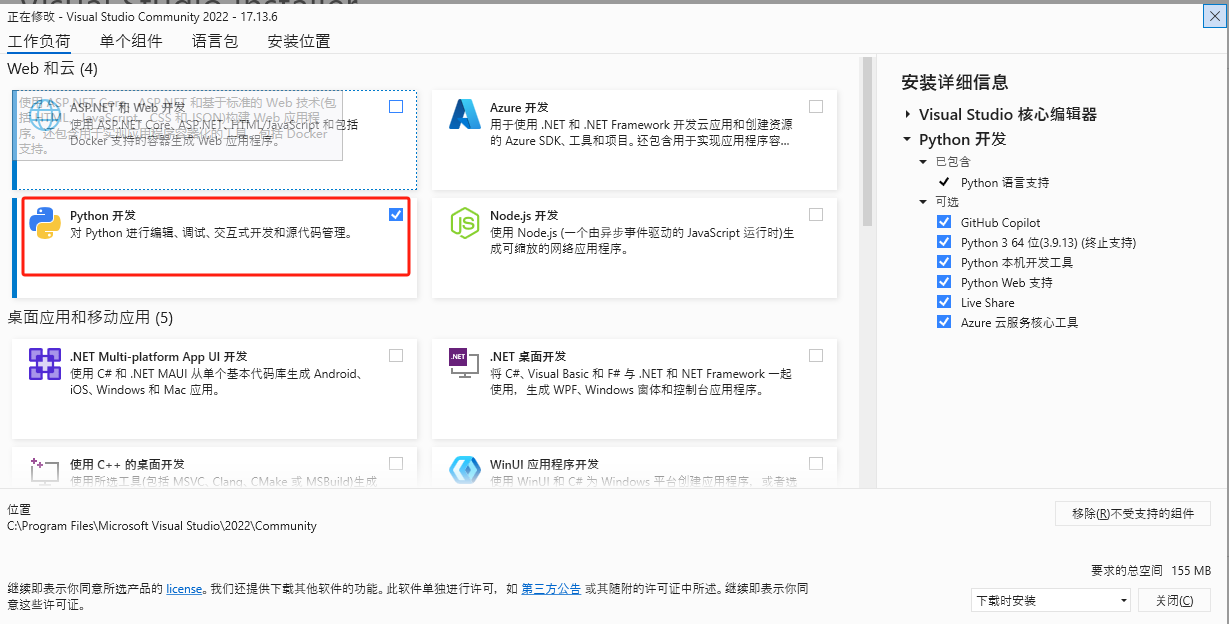Open the 下载时安装 install mode dropdown
The image size is (1229, 624).
[1051, 600]
